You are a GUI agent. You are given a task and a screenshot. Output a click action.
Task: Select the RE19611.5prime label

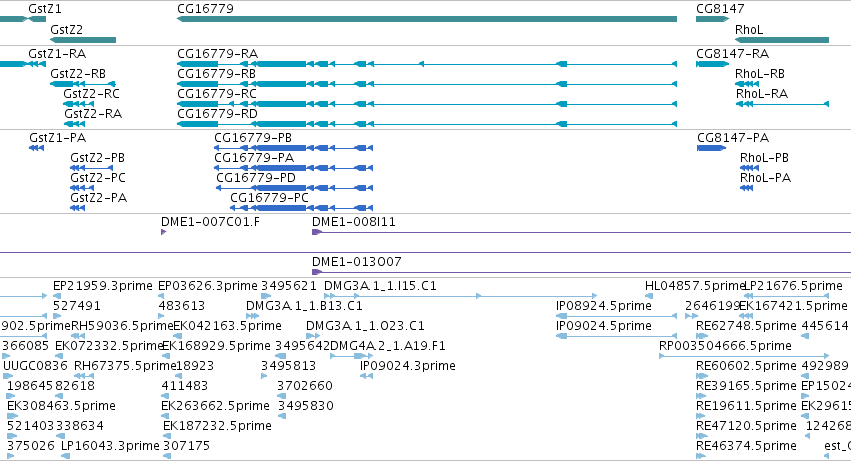pos(746,406)
